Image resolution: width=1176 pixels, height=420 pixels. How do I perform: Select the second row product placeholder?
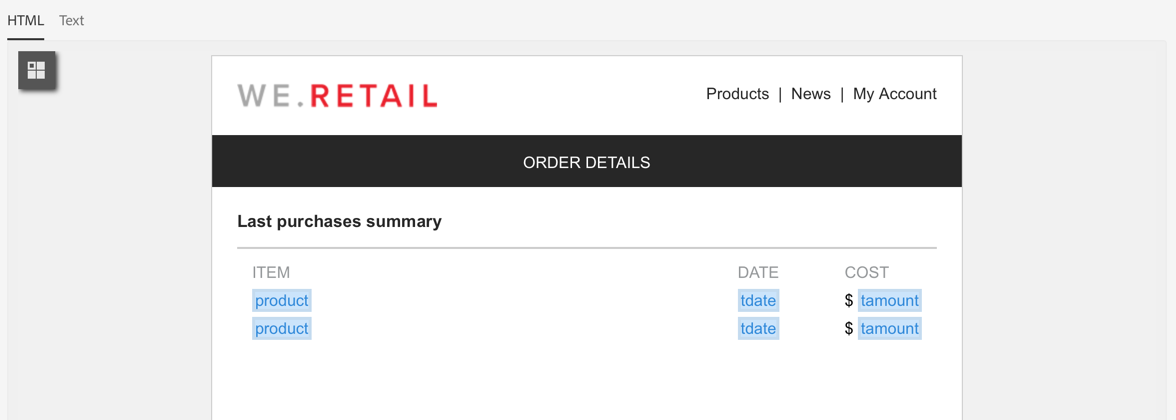point(282,328)
